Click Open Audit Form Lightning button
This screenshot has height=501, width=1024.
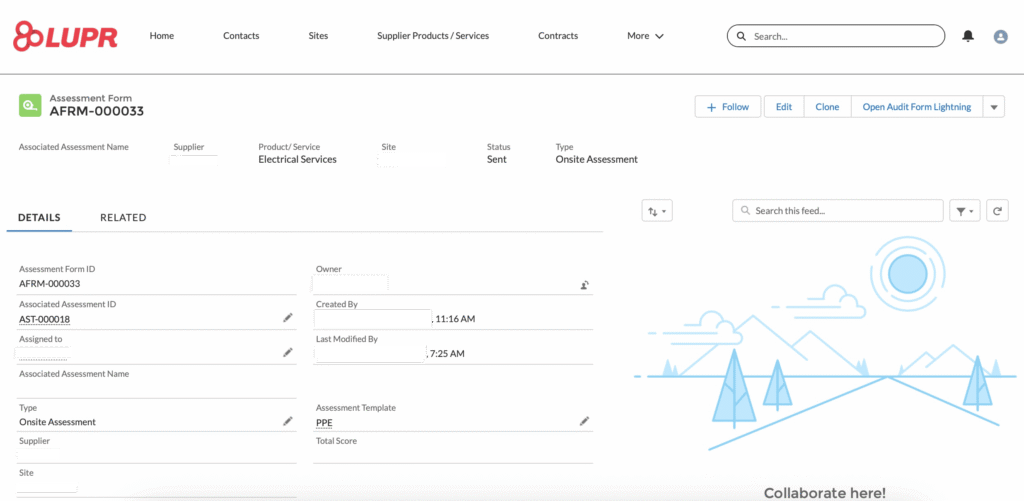tap(916, 107)
